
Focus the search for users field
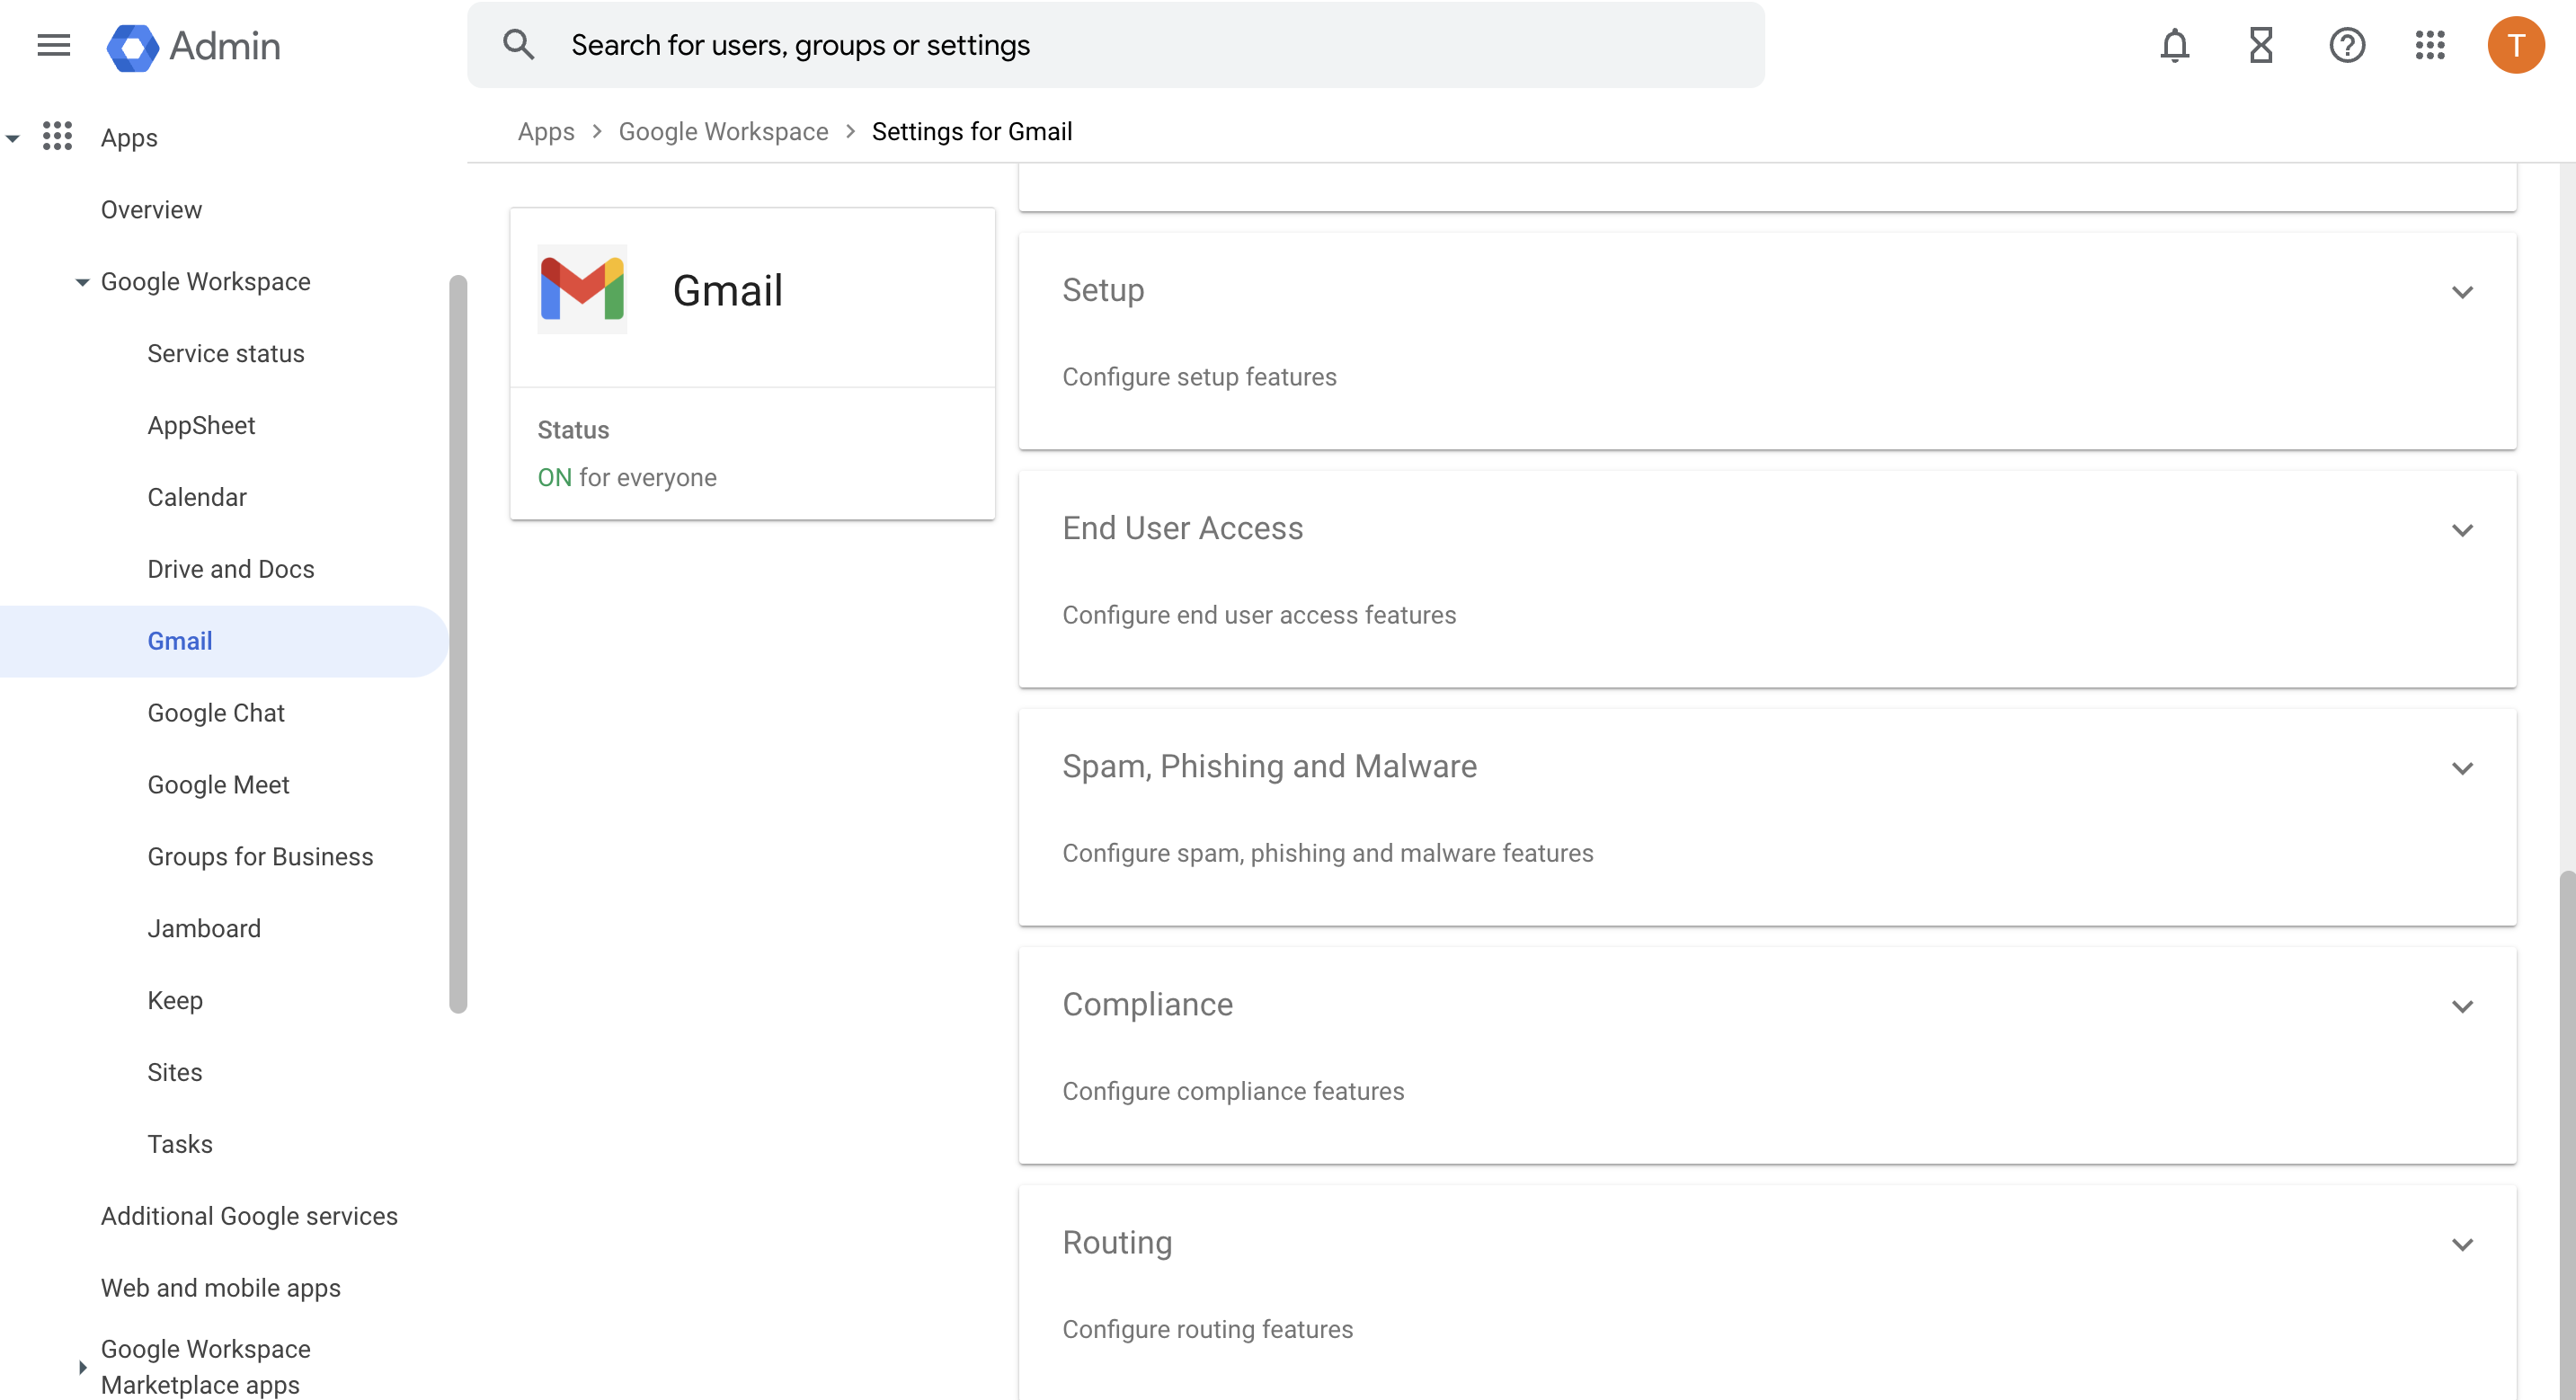pos(1115,45)
